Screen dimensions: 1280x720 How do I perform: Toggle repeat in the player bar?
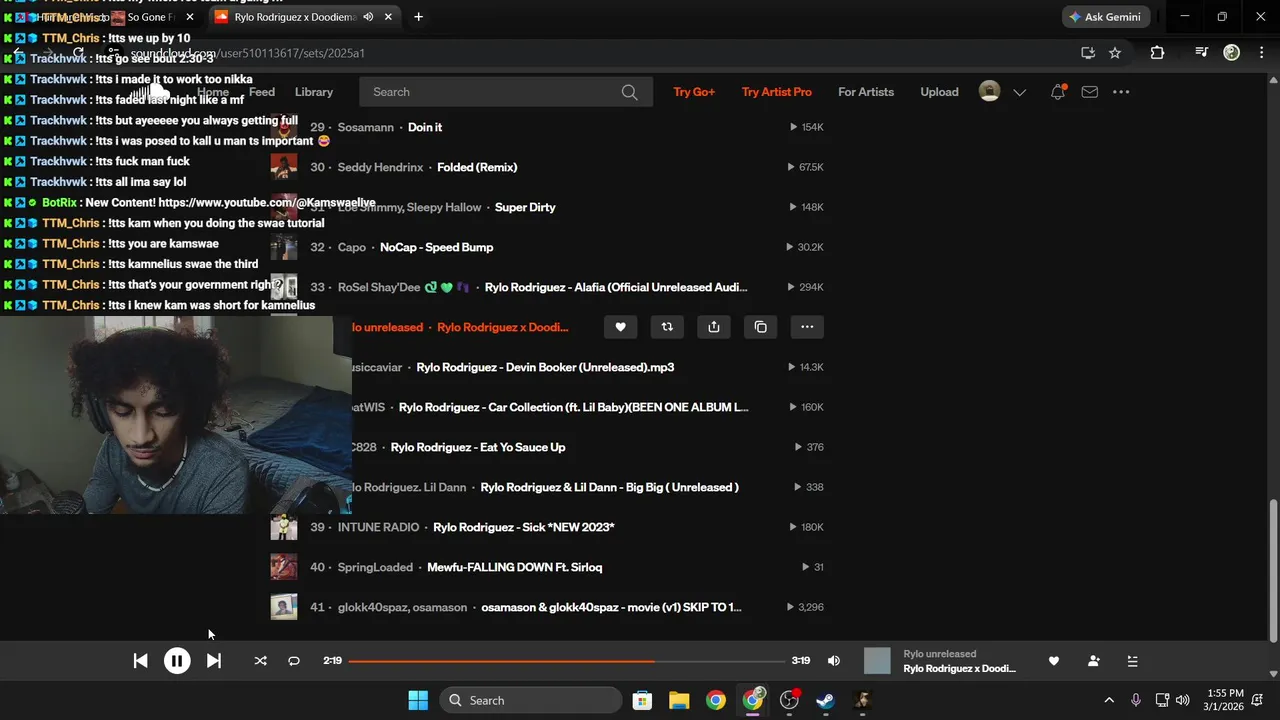pyautogui.click(x=294, y=661)
